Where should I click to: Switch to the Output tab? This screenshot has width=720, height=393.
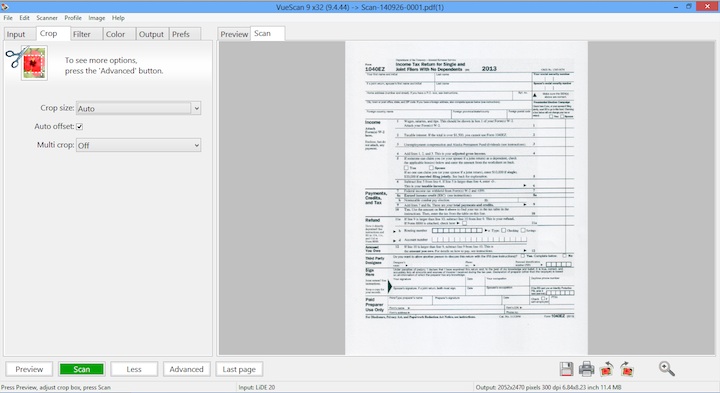152,34
